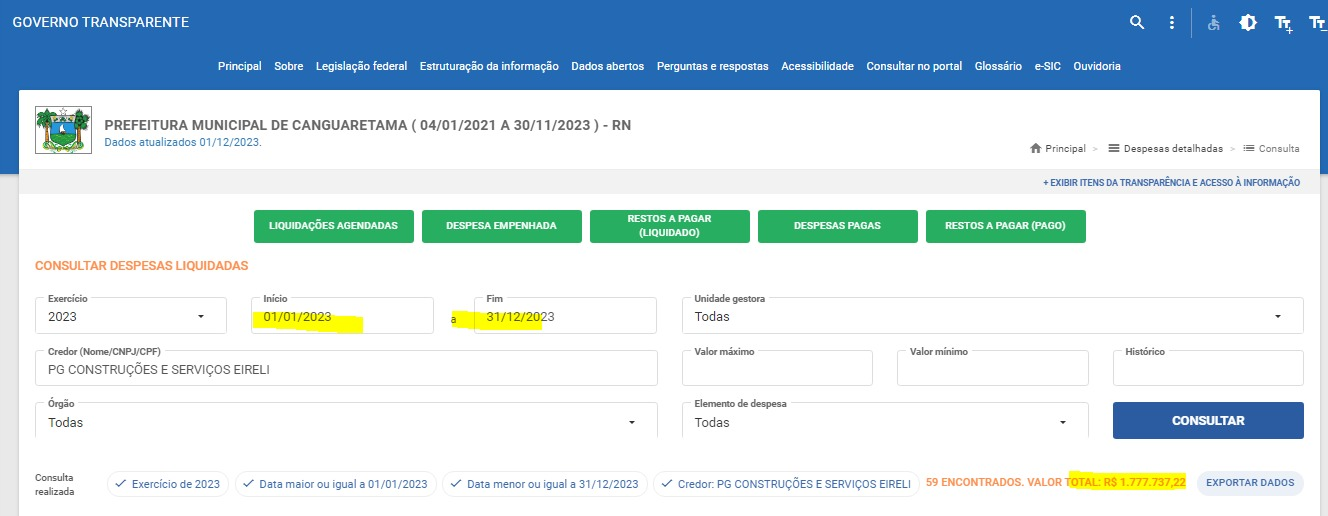Screen dimensions: 1328x516
Task: Click the Início date field
Action: [343, 315]
